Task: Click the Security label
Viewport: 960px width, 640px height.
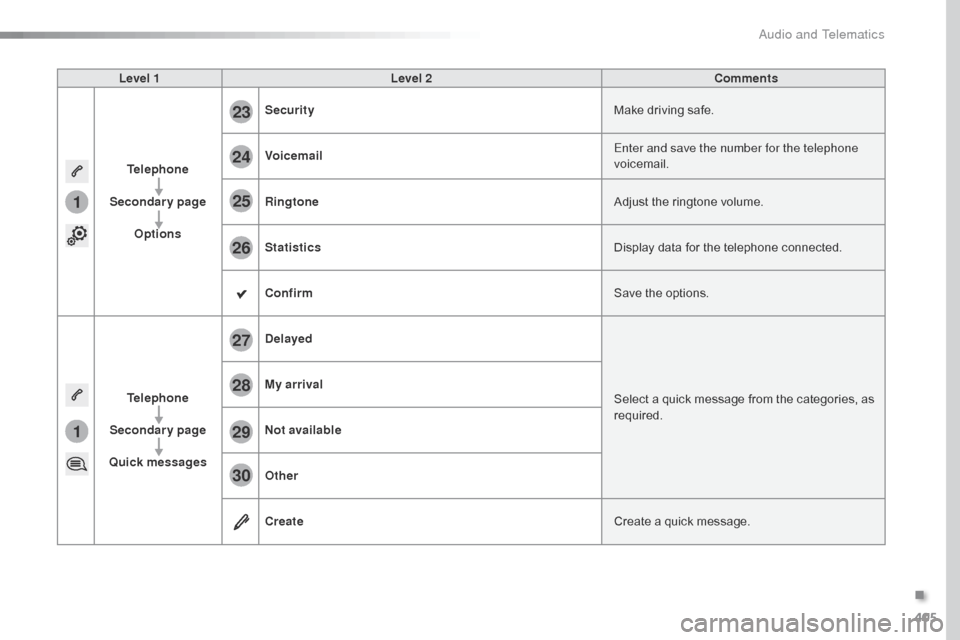Action: click(290, 110)
